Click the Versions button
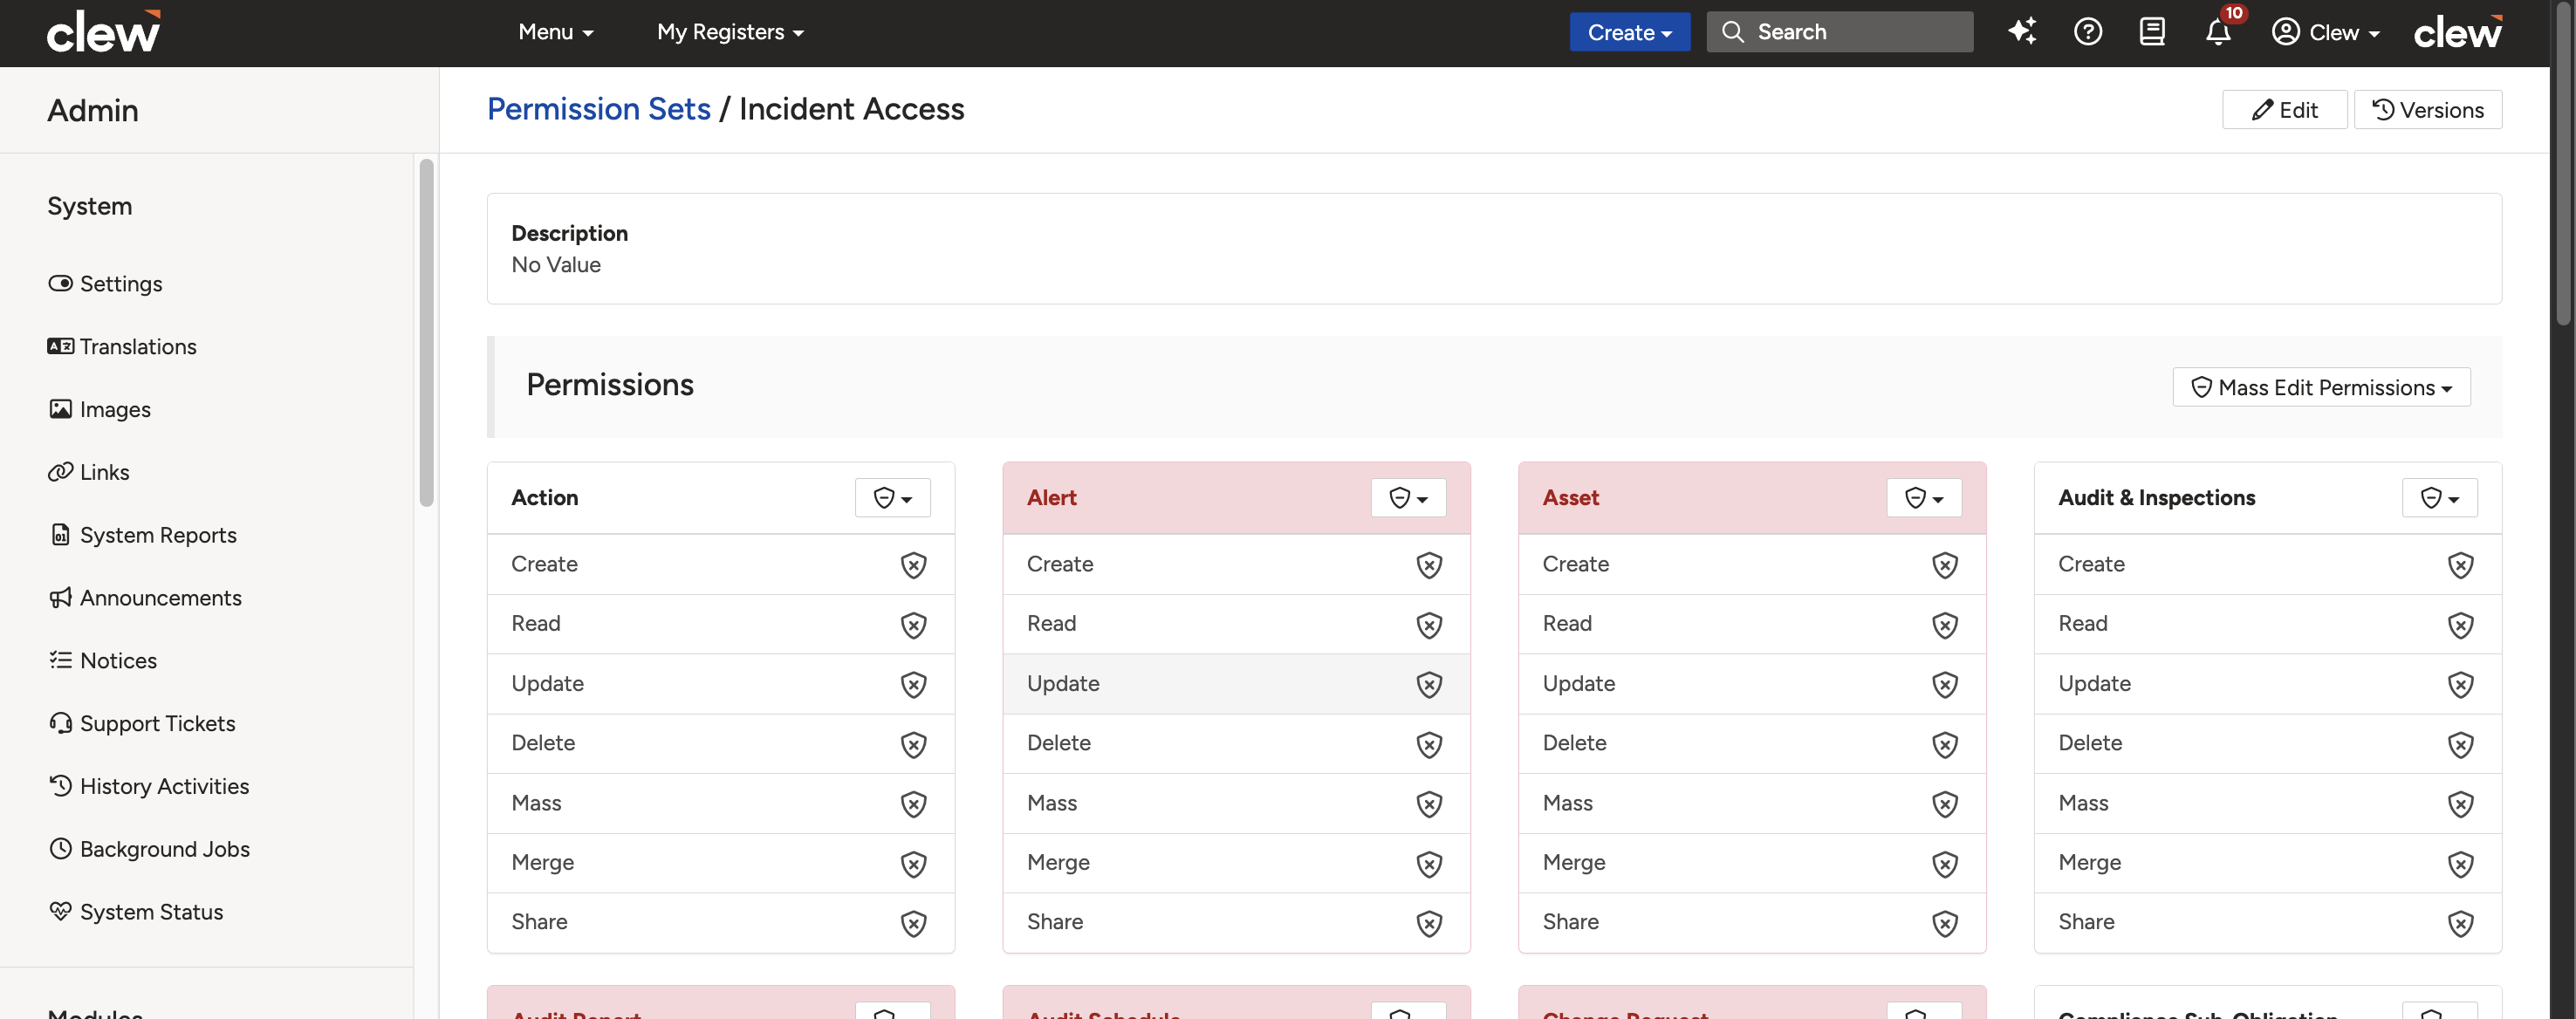Viewport: 2576px width, 1019px height. [x=2427, y=110]
